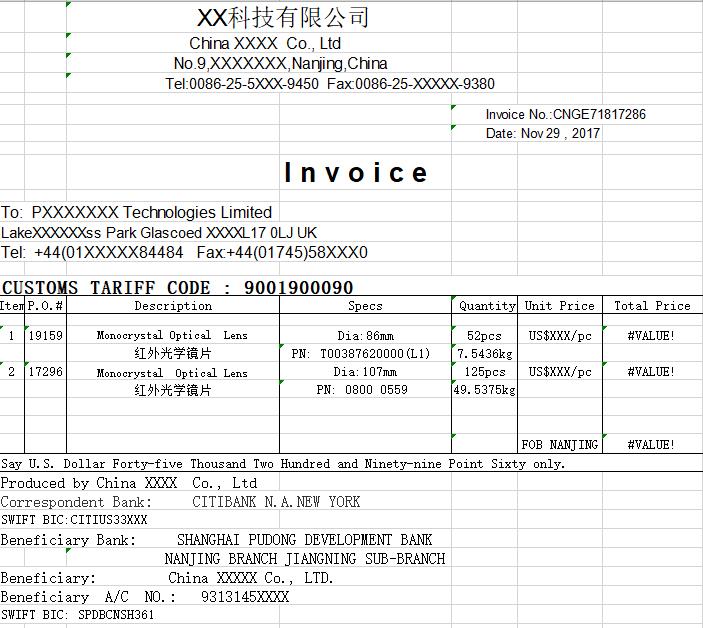Click the unit price cell for item 1

click(x=560, y=336)
